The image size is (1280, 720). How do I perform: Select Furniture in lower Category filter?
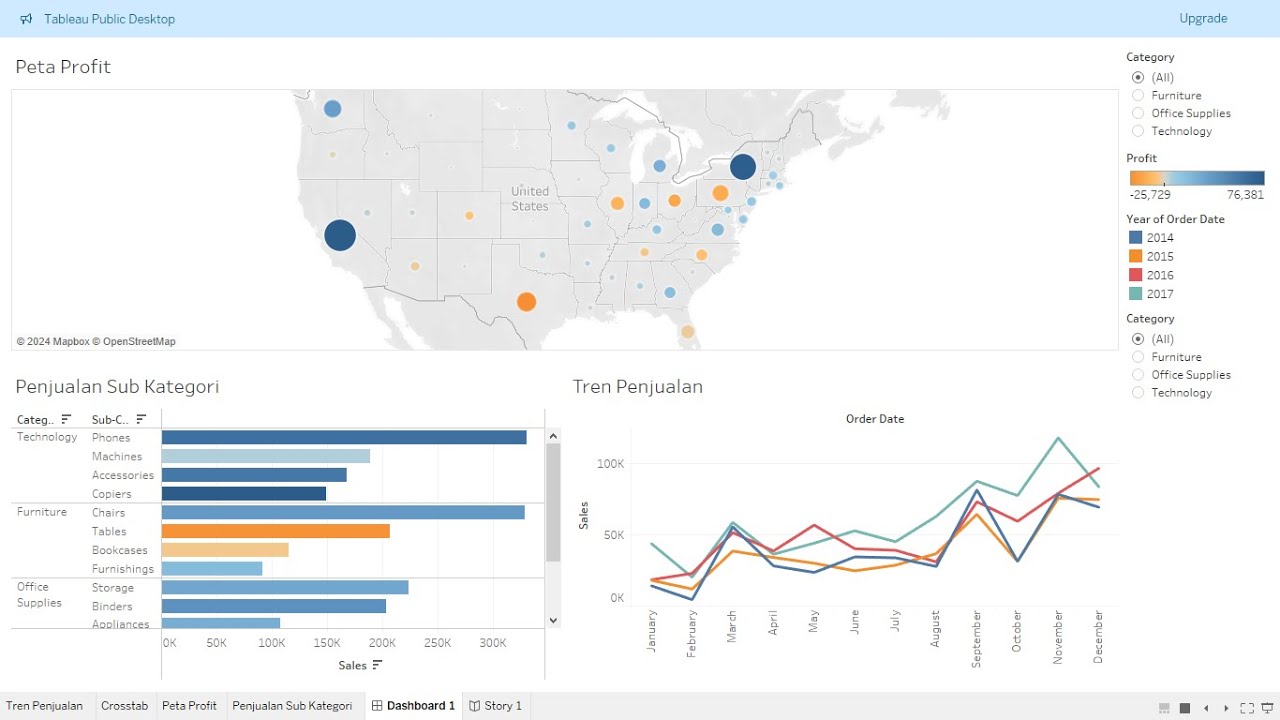pos(1138,357)
